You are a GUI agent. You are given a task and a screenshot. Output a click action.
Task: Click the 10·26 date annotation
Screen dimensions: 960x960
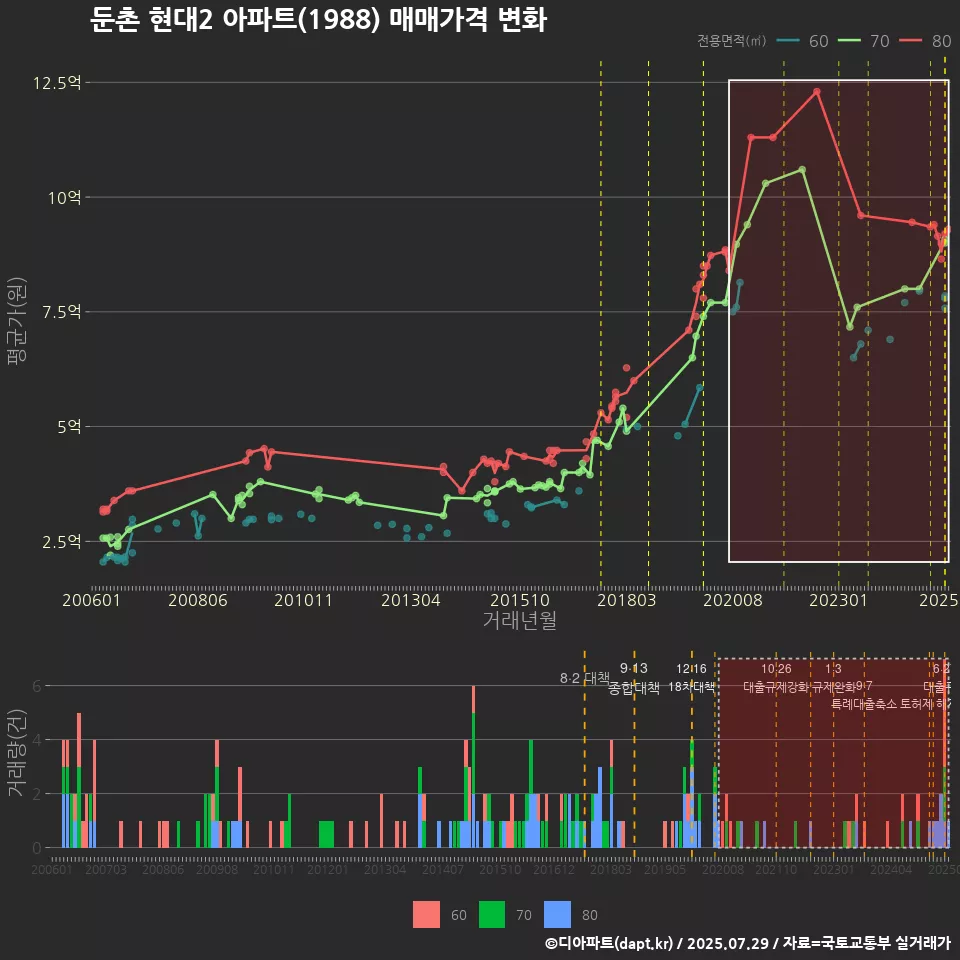point(776,669)
